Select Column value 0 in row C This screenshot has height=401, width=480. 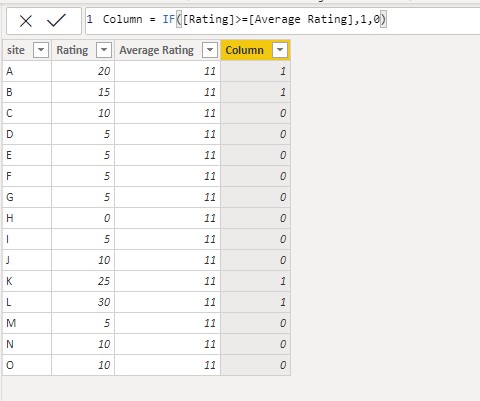(255, 113)
